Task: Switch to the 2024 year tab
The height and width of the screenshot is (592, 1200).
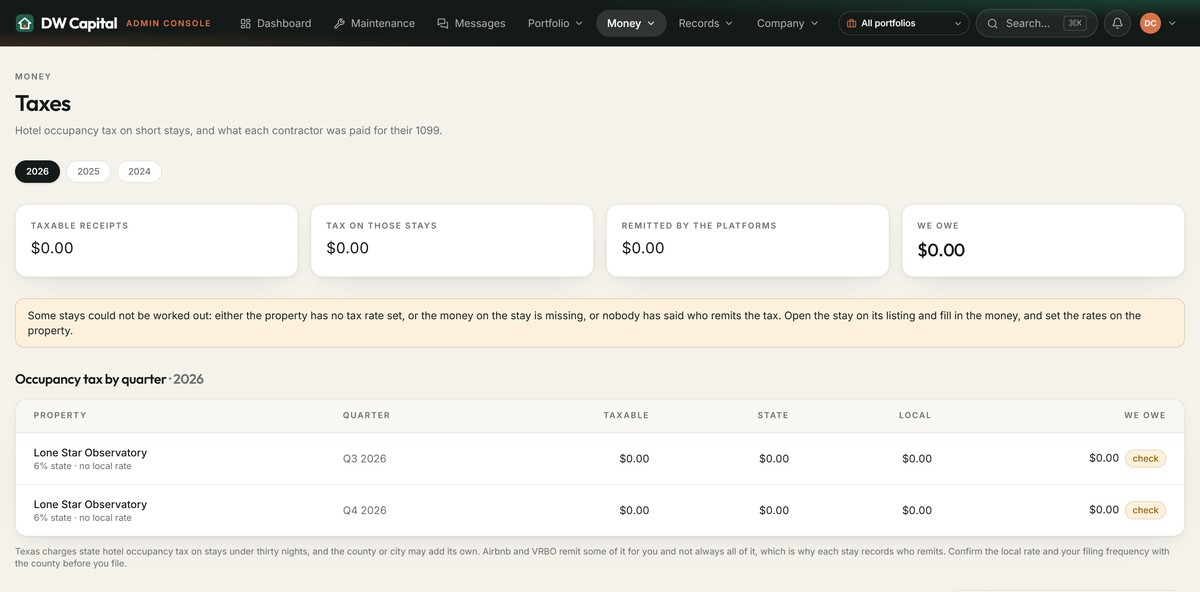Action: [139, 171]
